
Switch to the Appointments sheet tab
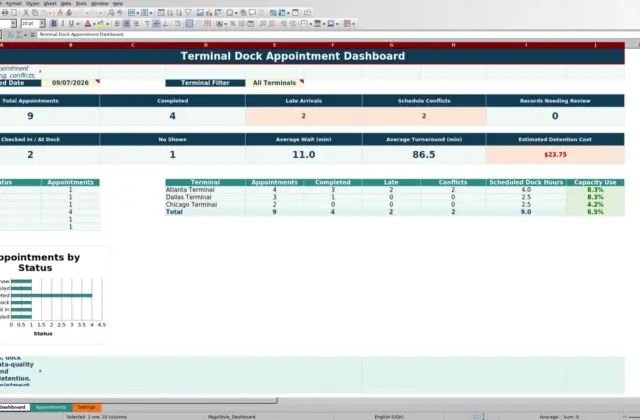[x=51, y=407]
